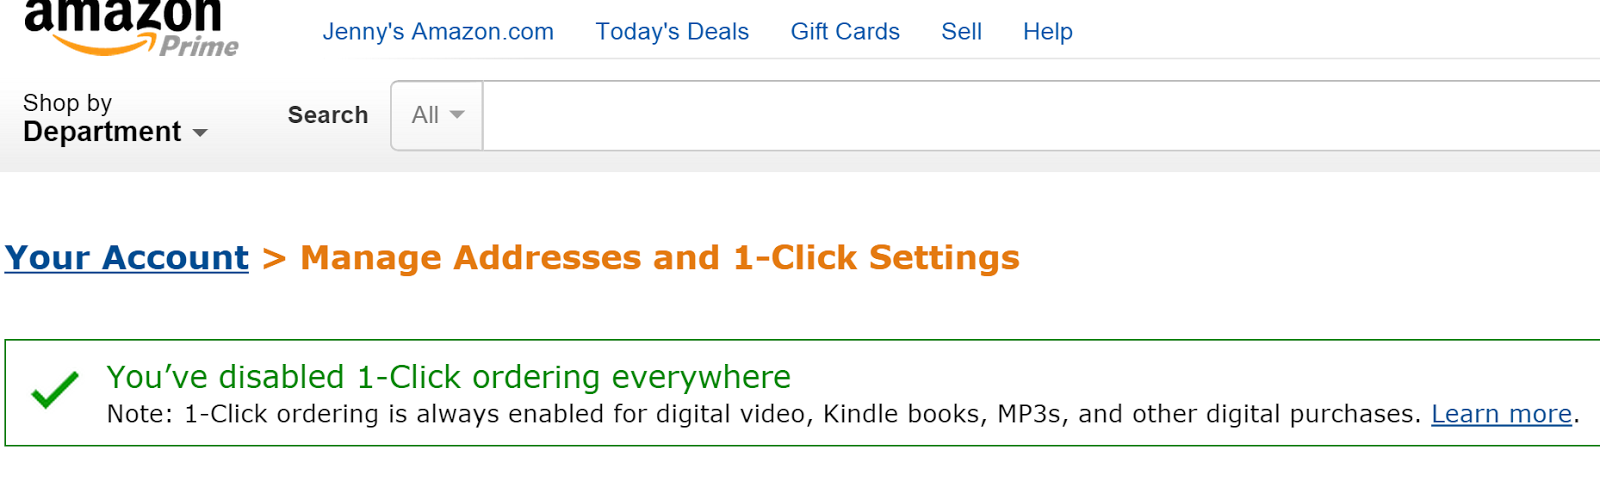The image size is (1600, 481).
Task: Click the green success checkmark icon
Action: tap(55, 389)
